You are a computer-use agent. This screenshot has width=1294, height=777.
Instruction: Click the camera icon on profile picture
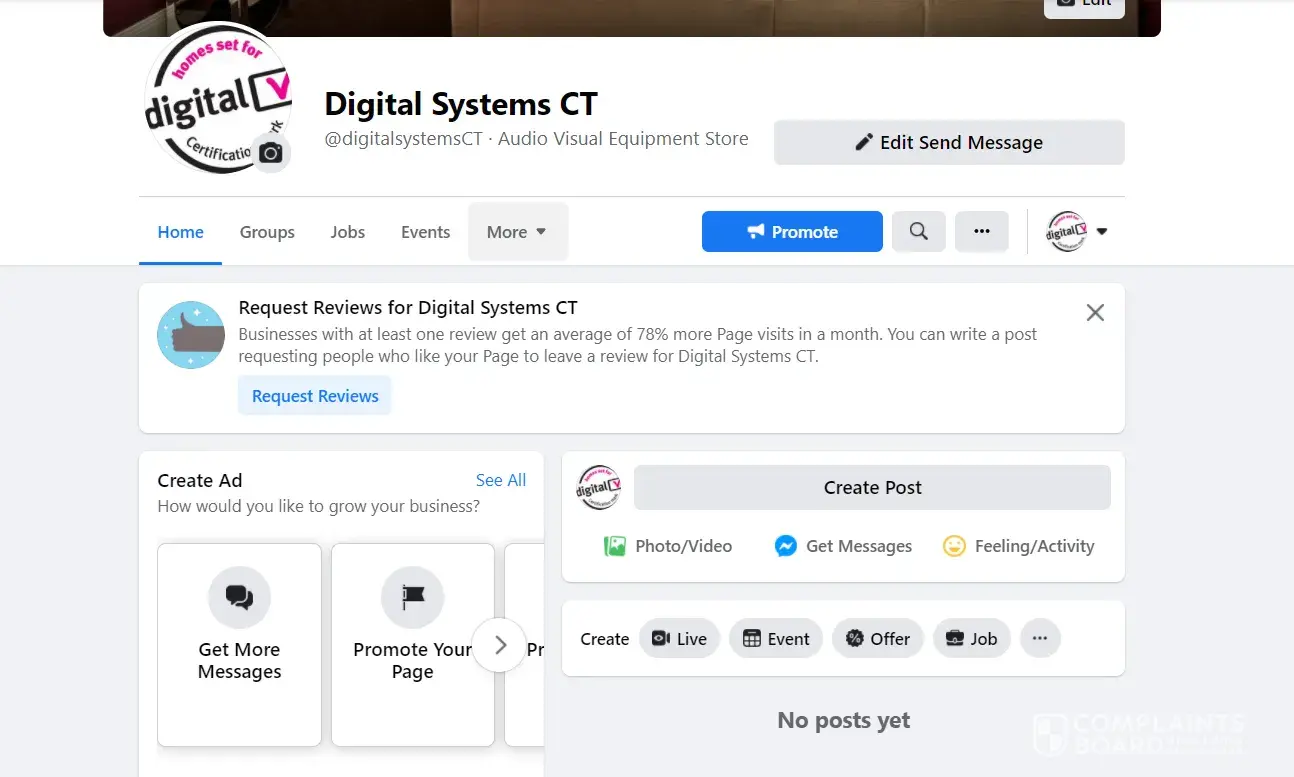[x=270, y=153]
